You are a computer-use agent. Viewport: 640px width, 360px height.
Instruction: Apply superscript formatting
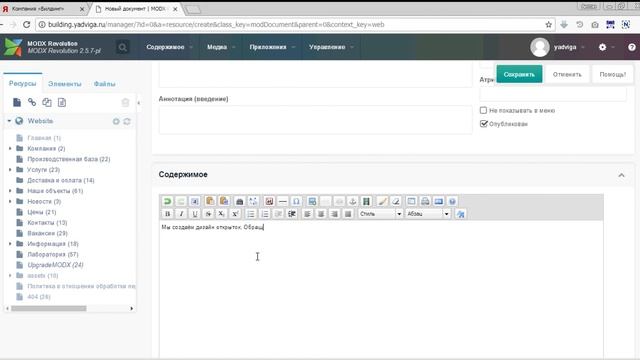point(235,214)
